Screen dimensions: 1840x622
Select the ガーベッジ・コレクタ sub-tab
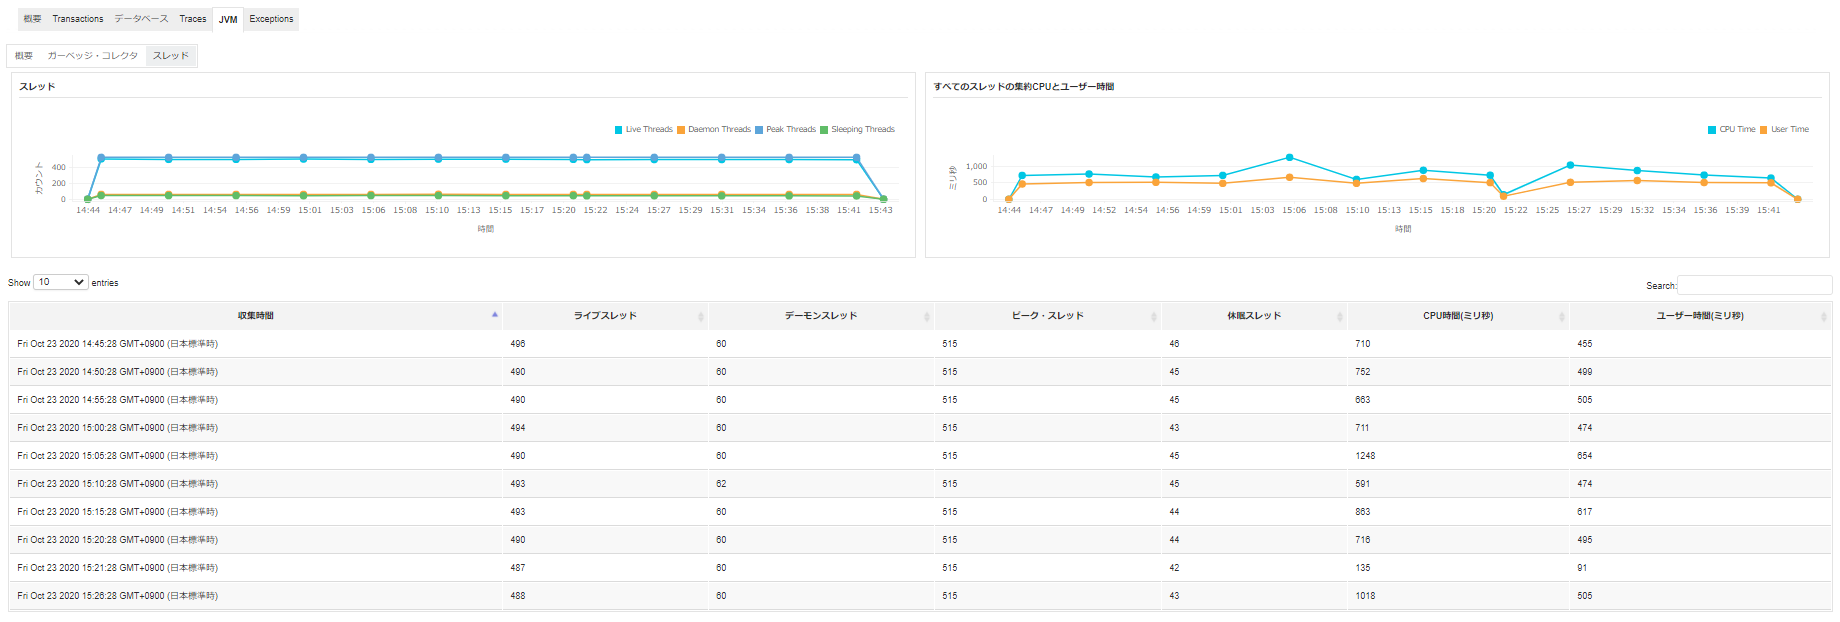[x=93, y=56]
